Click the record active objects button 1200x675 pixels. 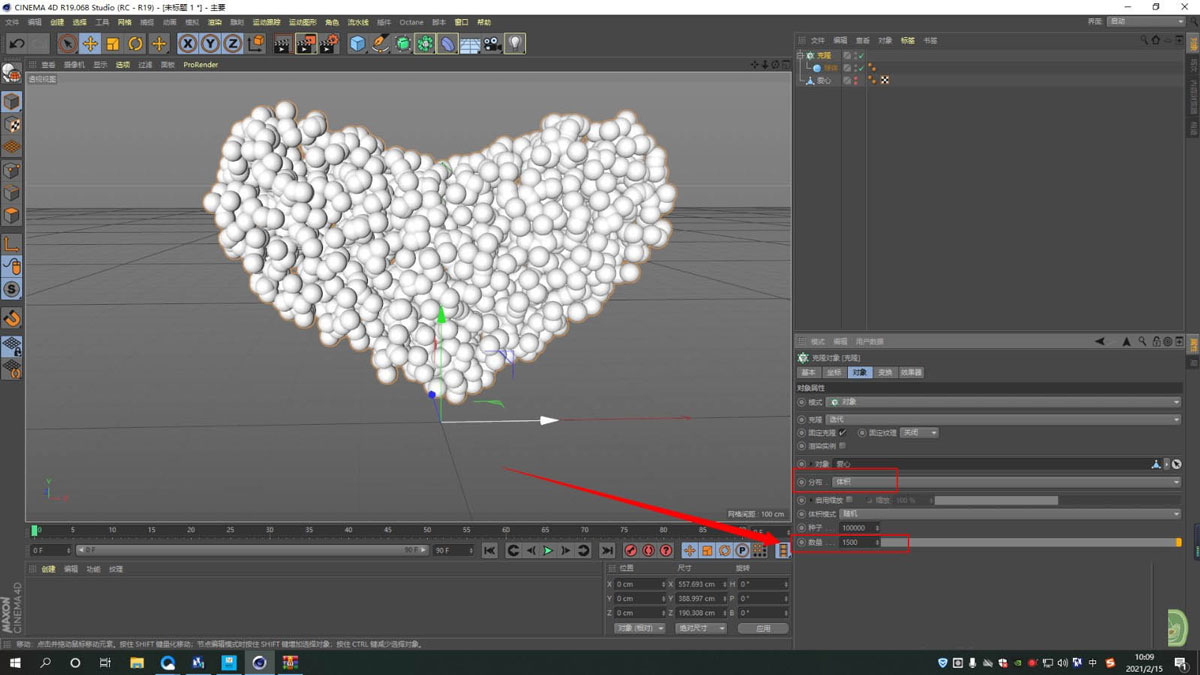631,551
